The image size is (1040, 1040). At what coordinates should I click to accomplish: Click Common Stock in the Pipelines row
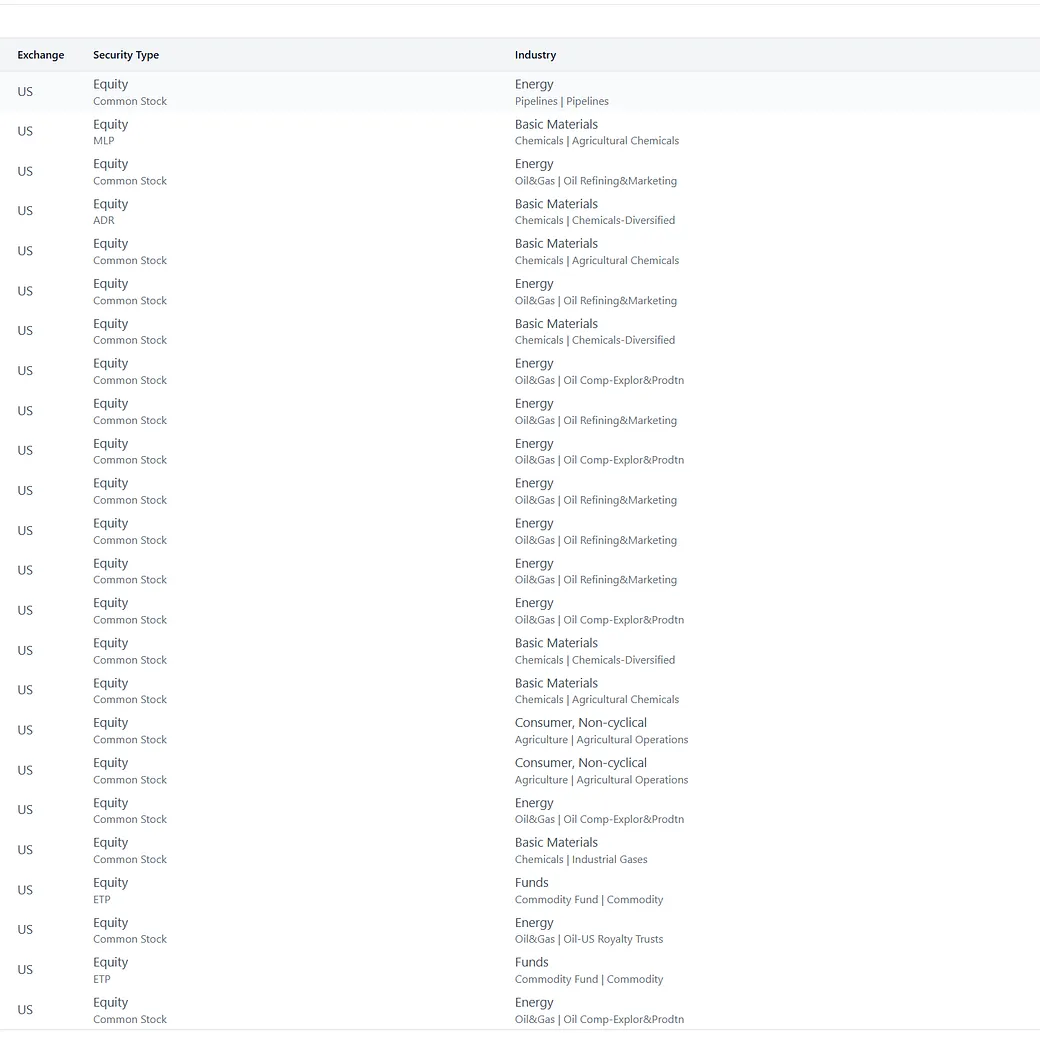pyautogui.click(x=130, y=101)
